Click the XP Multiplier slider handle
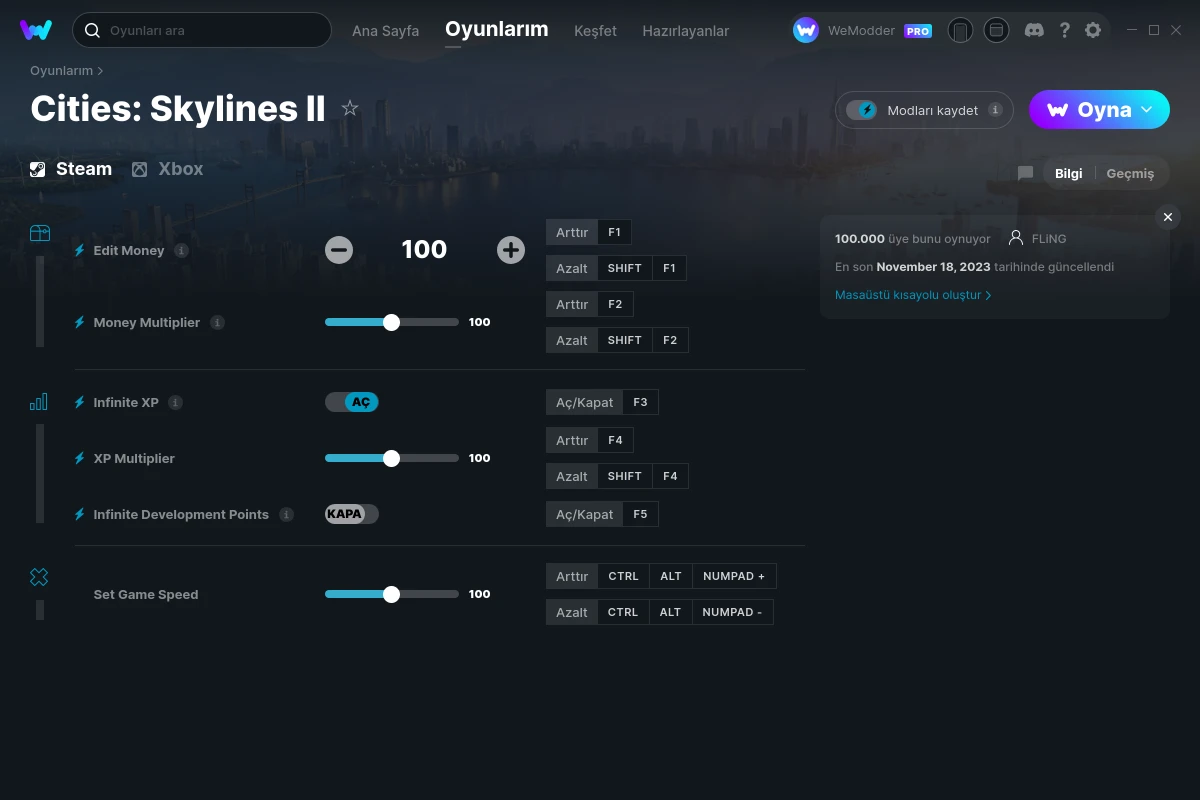 tap(391, 458)
